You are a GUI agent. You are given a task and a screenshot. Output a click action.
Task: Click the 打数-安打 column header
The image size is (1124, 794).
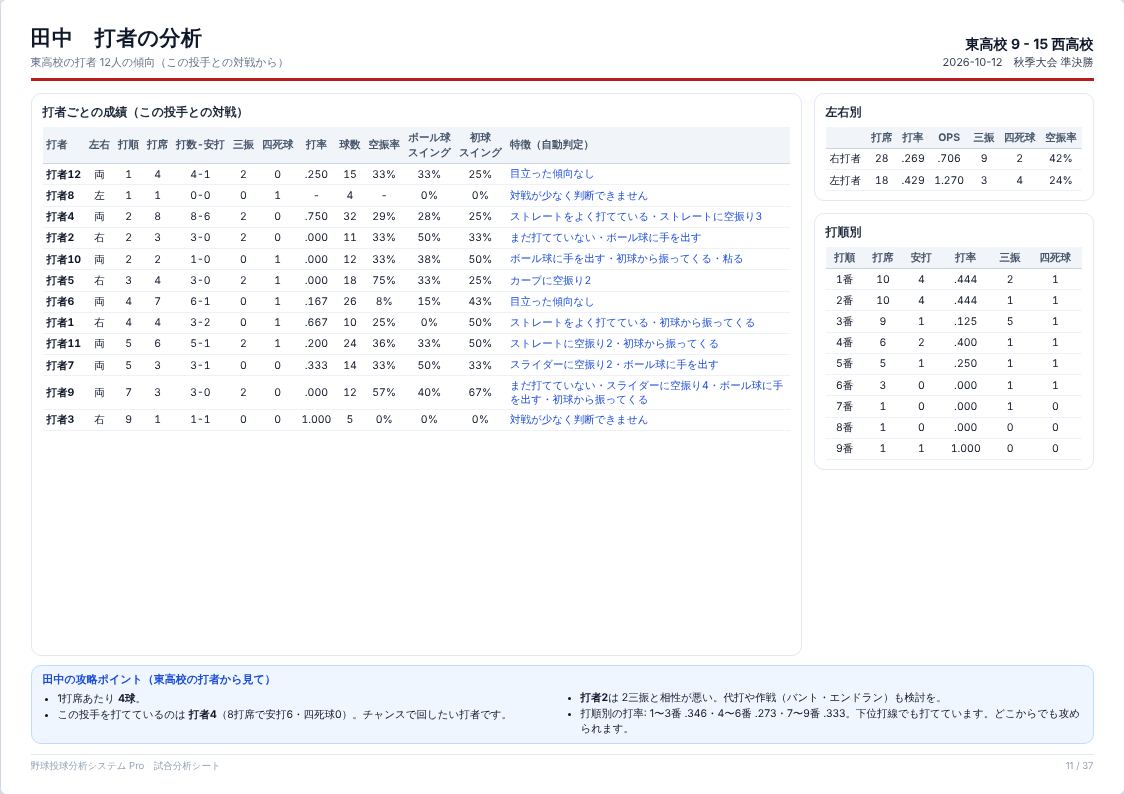pyautogui.click(x=200, y=145)
